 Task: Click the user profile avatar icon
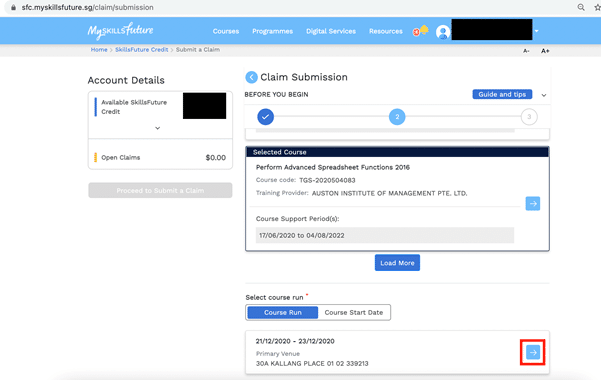(x=443, y=32)
